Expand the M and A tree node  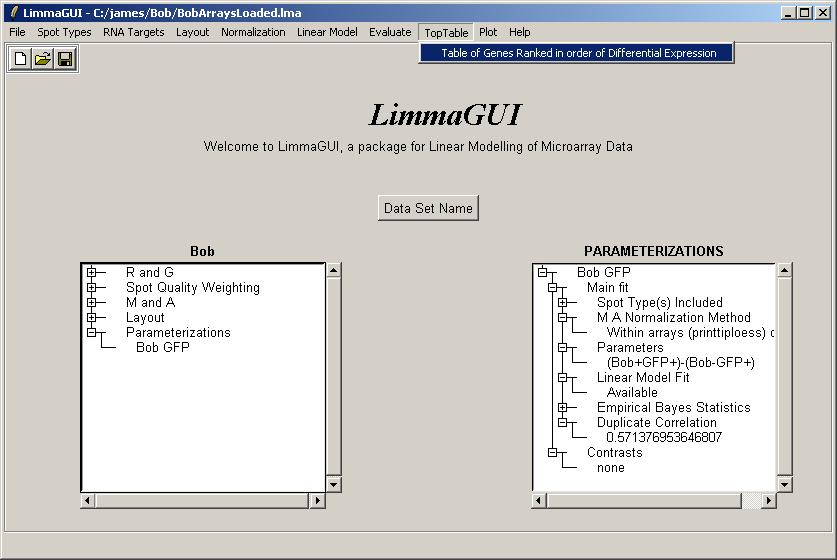92,302
